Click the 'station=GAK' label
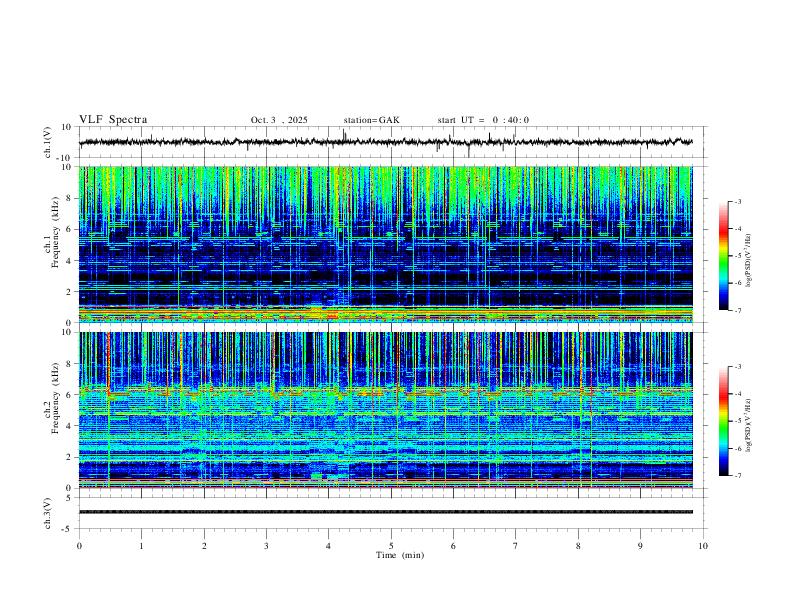 click(x=371, y=120)
